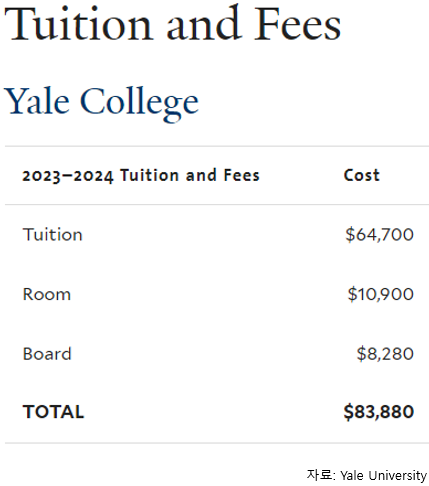Click the word Fees in main title

tap(298, 25)
